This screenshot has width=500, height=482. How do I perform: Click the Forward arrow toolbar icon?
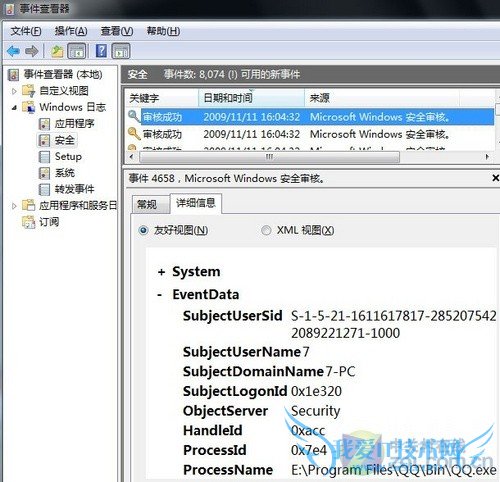click(32, 51)
